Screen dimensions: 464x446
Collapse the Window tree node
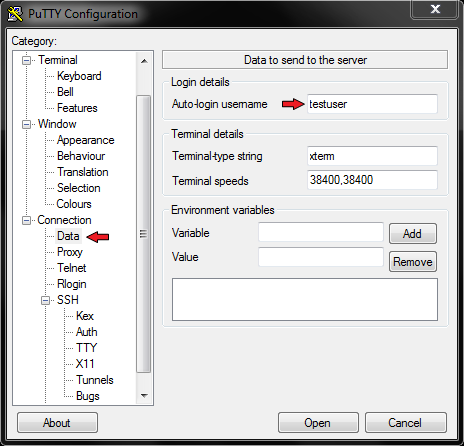tap(26, 124)
